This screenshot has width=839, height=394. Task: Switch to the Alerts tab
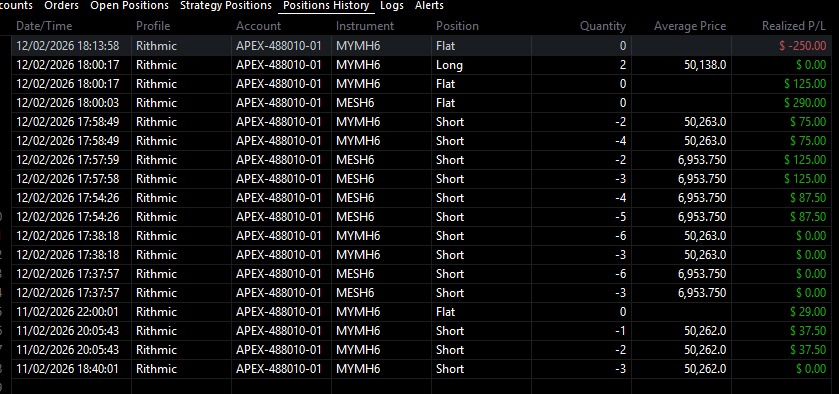429,6
